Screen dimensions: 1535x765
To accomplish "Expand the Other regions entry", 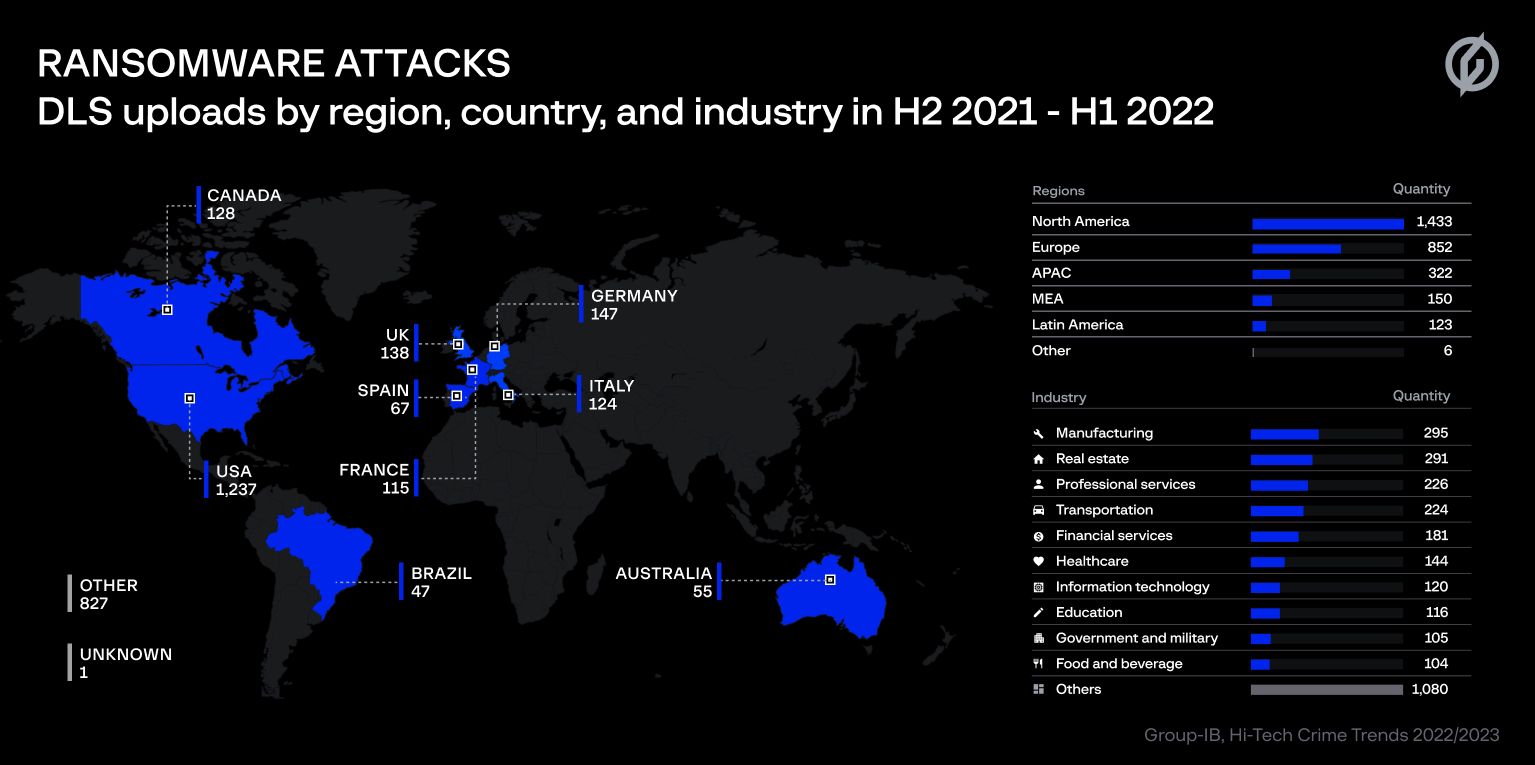I will click(x=1051, y=351).
